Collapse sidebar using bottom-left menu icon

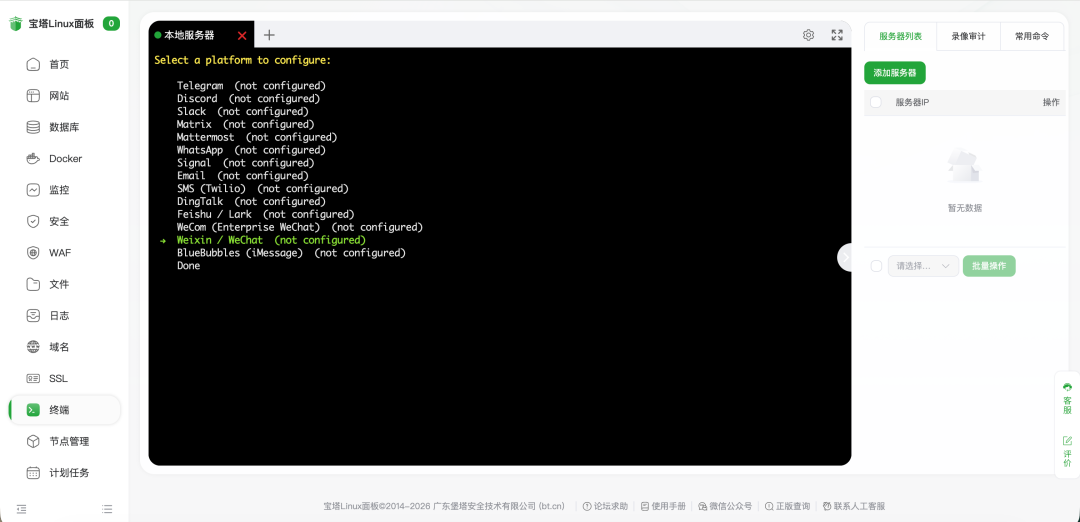[x=21, y=509]
